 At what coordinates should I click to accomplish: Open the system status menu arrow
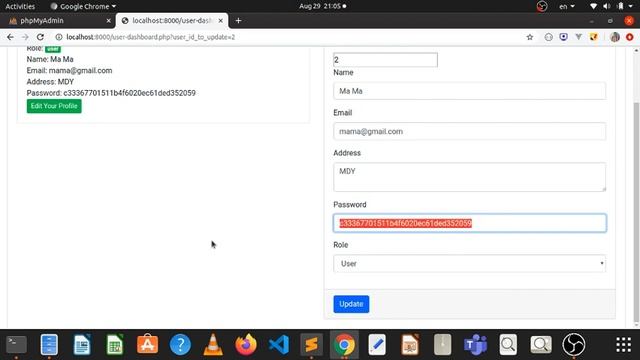tap(631, 6)
